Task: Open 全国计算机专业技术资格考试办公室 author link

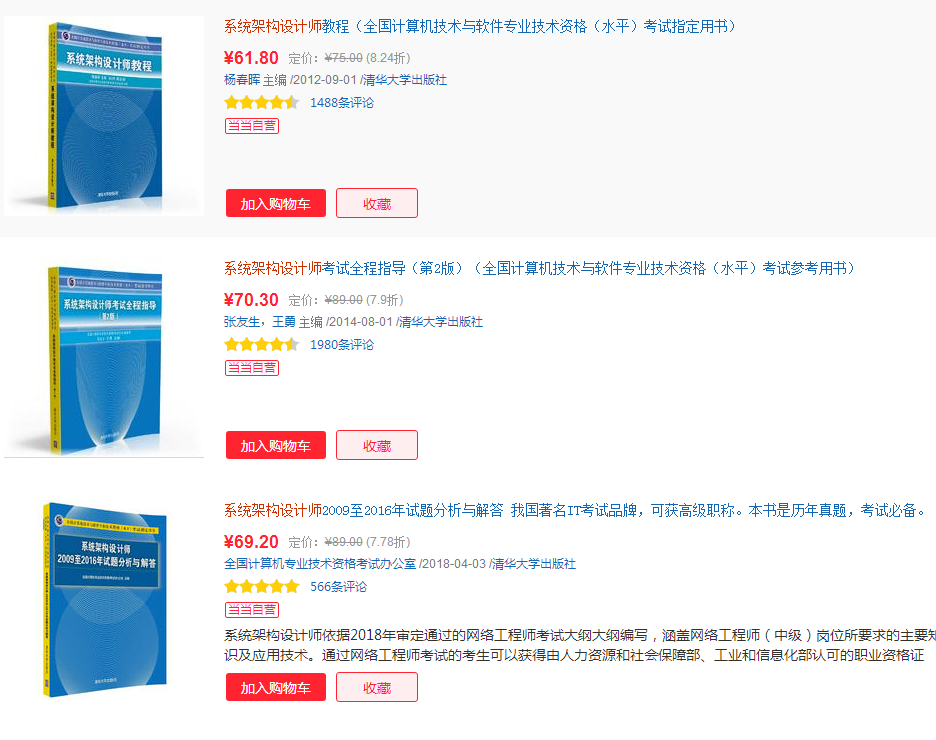Action: coord(320,564)
